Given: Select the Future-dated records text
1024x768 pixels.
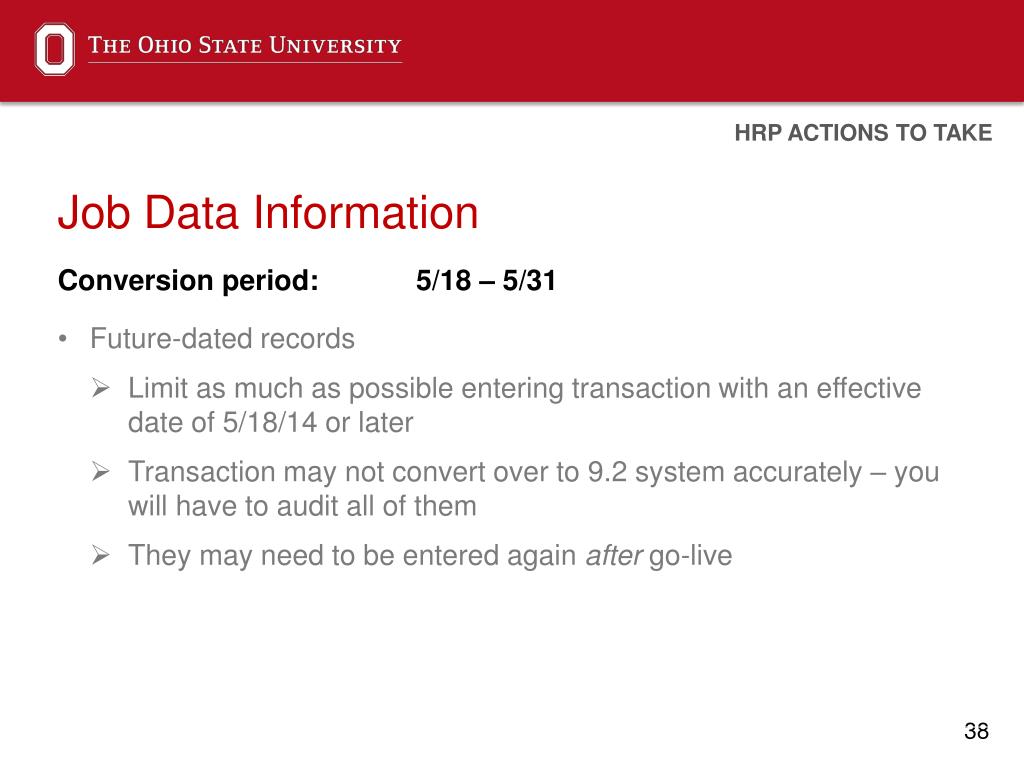Looking at the screenshot, I should (x=222, y=339).
